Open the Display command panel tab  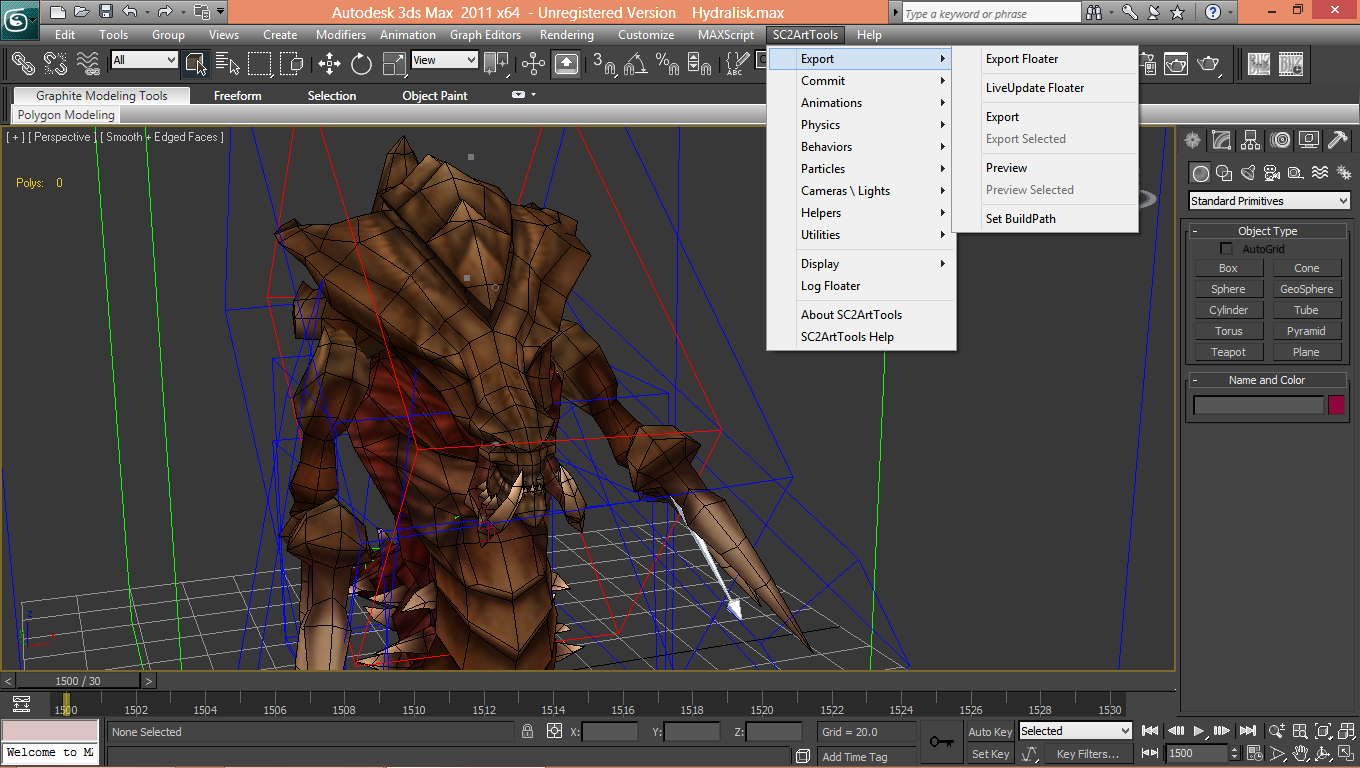[x=1309, y=140]
